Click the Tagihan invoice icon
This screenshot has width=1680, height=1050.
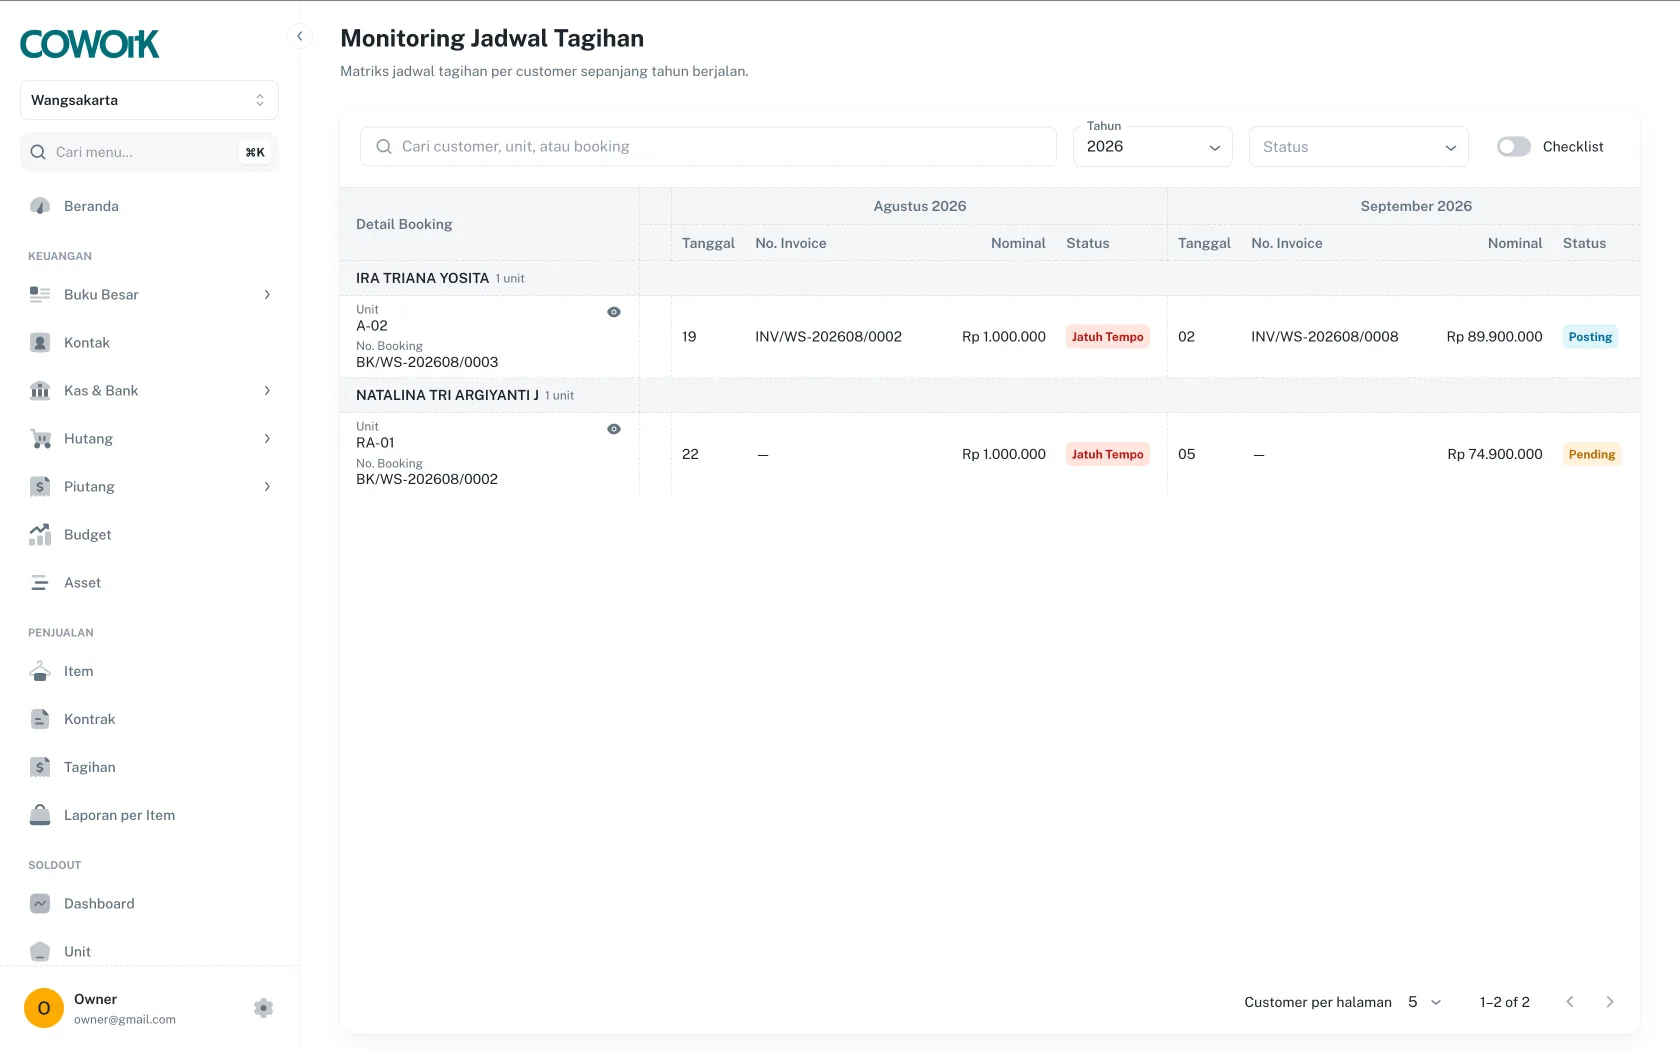click(40, 767)
